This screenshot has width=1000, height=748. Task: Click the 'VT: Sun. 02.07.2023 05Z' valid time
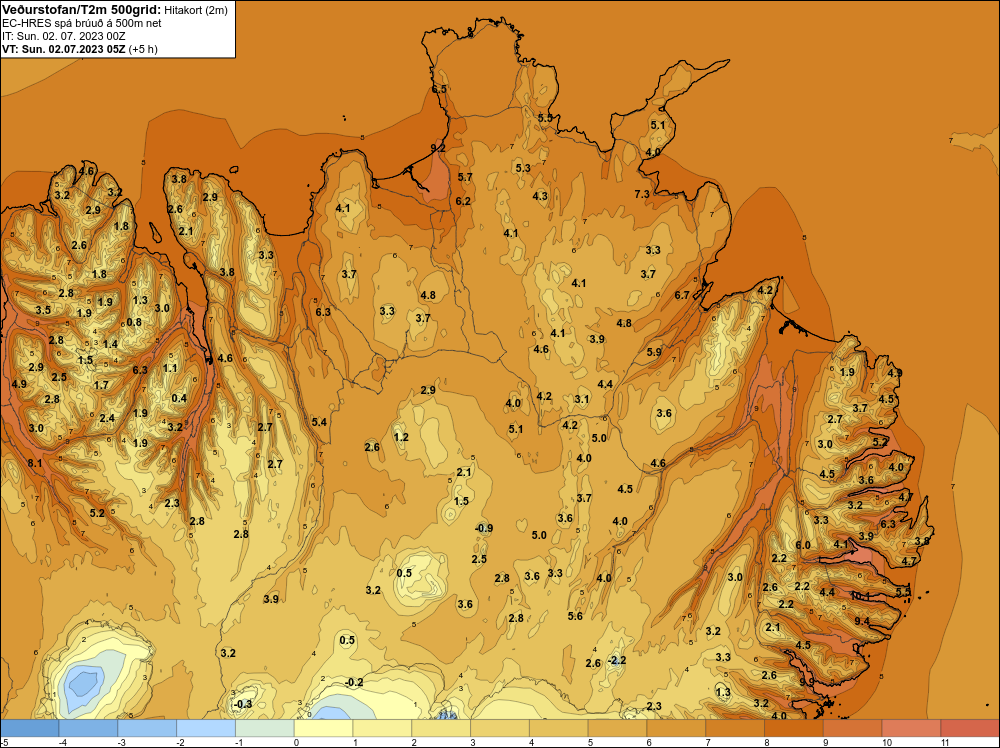pyautogui.click(x=64, y=49)
